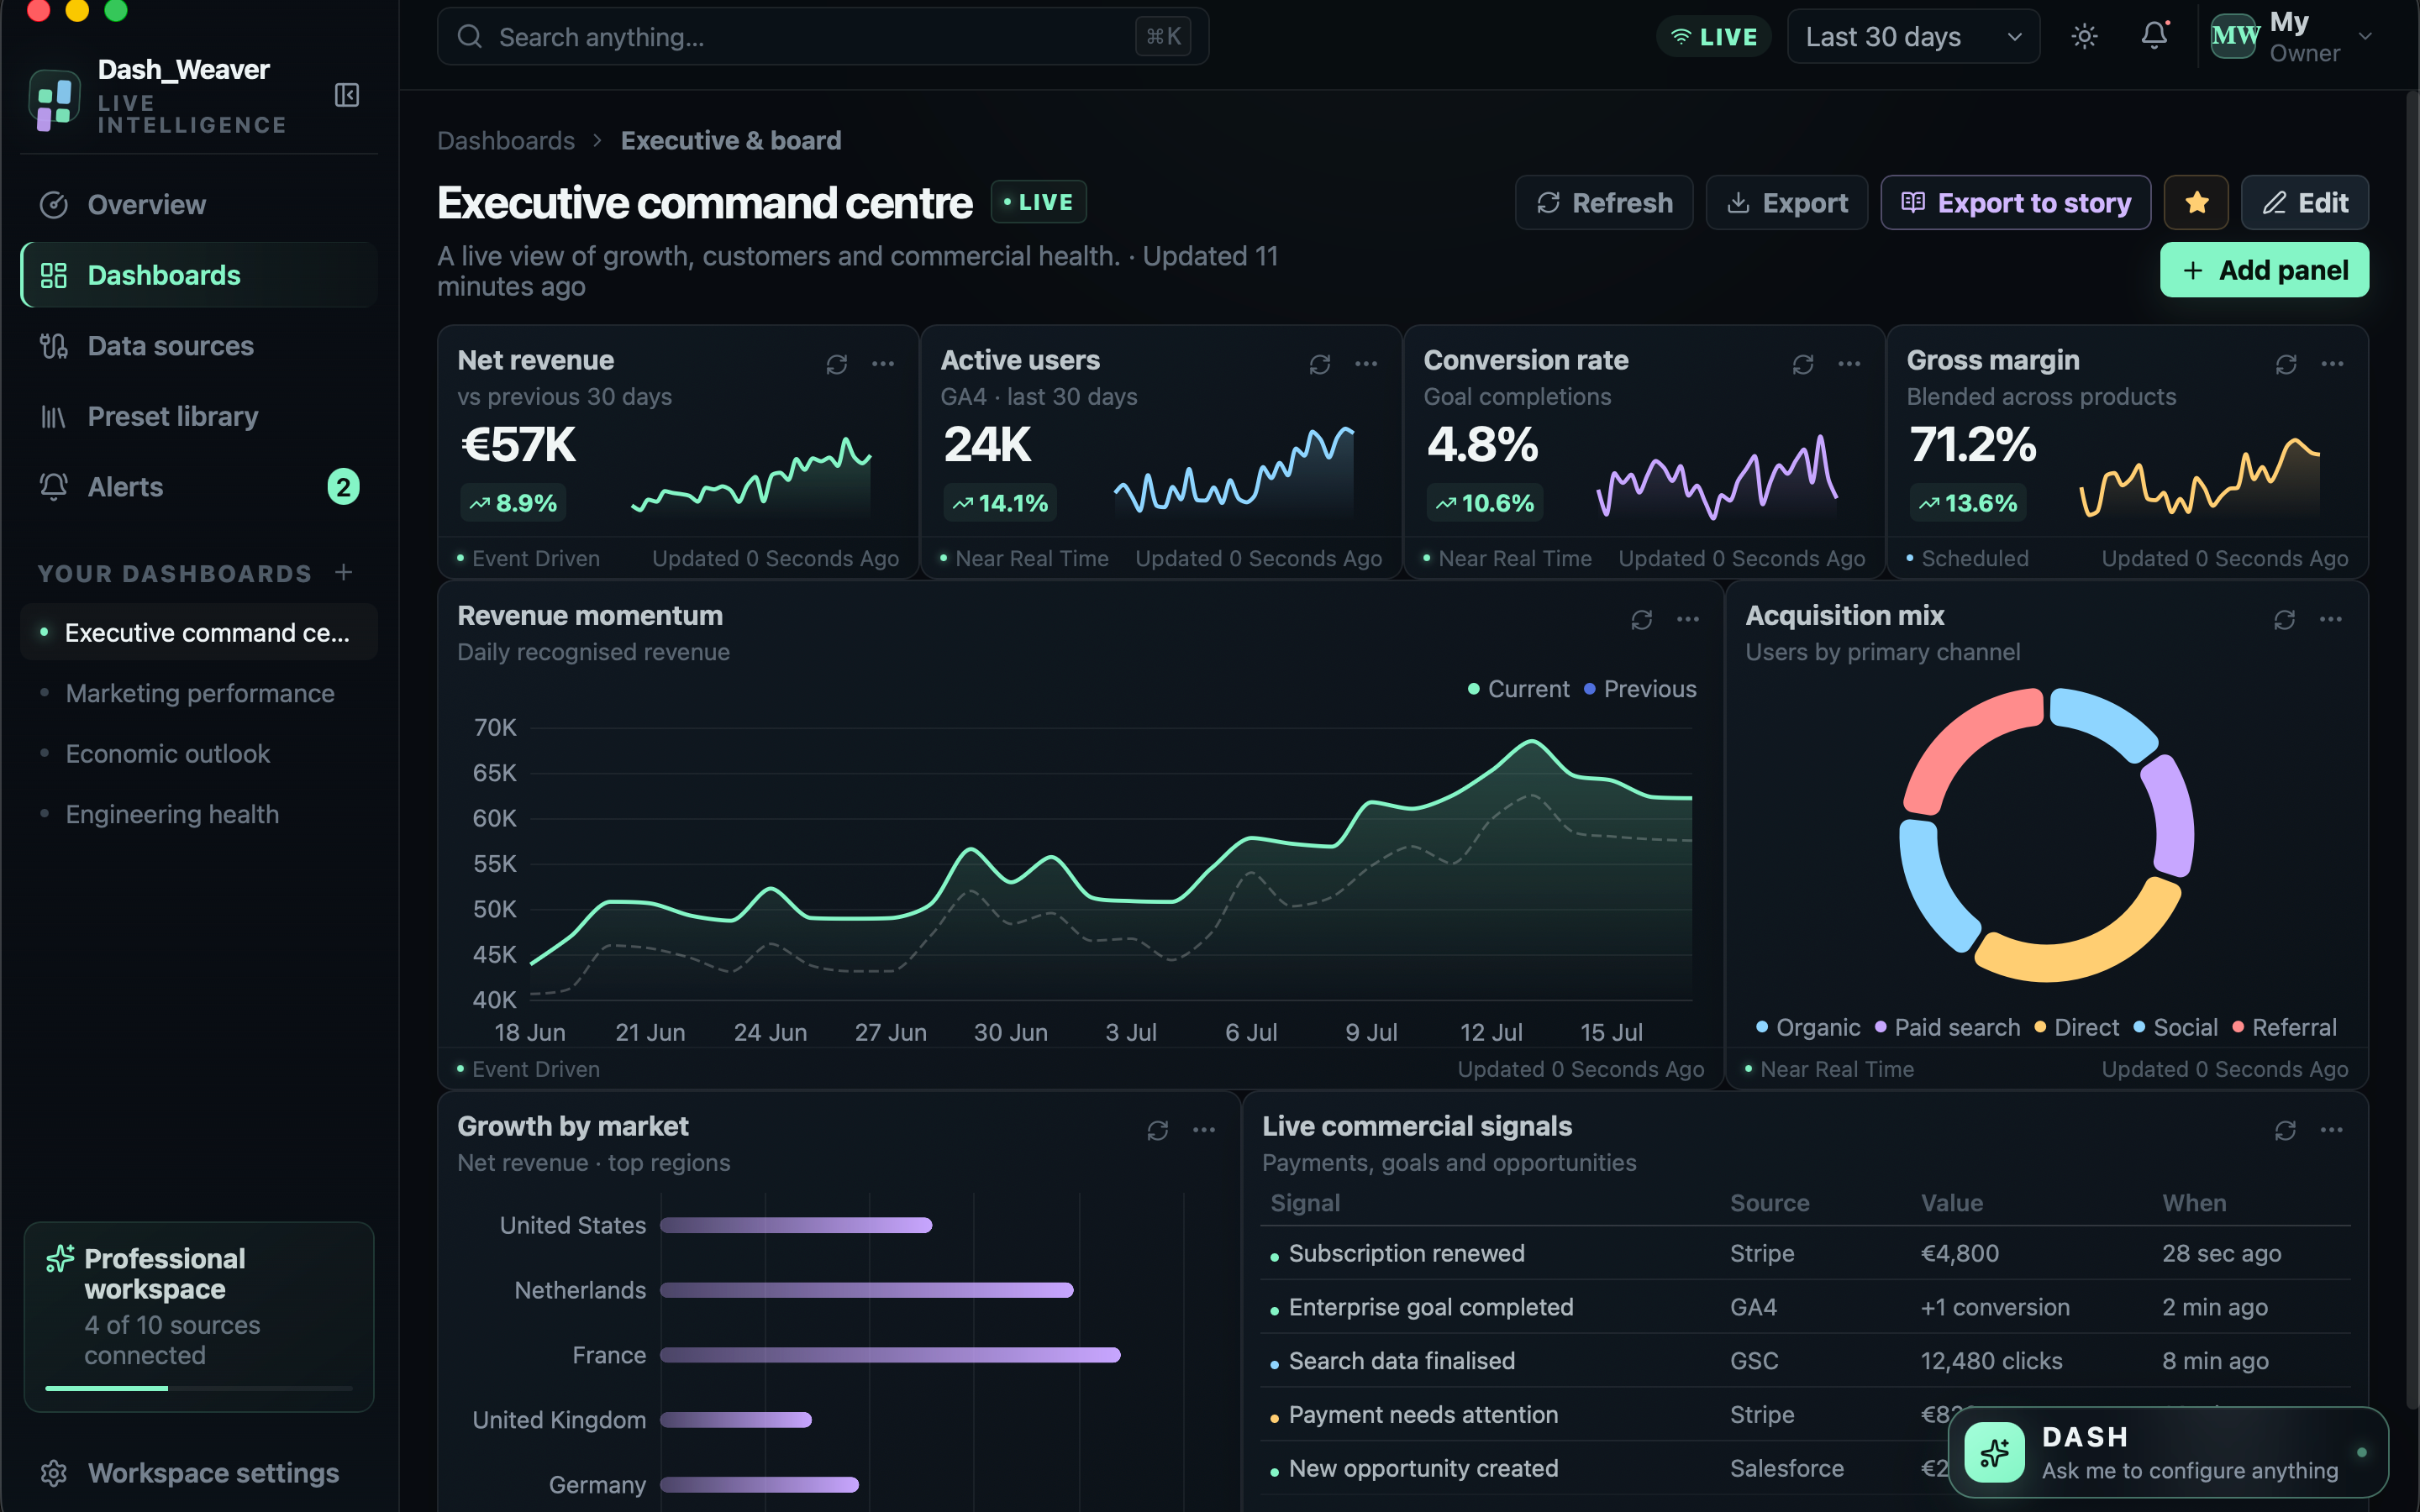The image size is (2420, 1512).
Task: Refresh the Live commercial signals panel
Action: pyautogui.click(x=2285, y=1130)
